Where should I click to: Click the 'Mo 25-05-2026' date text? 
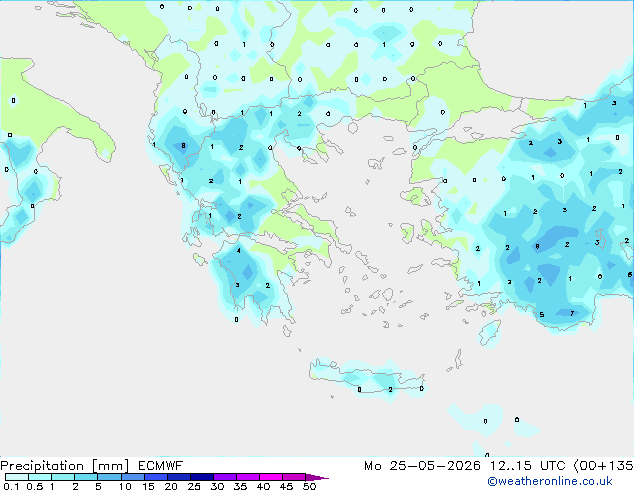tap(422, 466)
